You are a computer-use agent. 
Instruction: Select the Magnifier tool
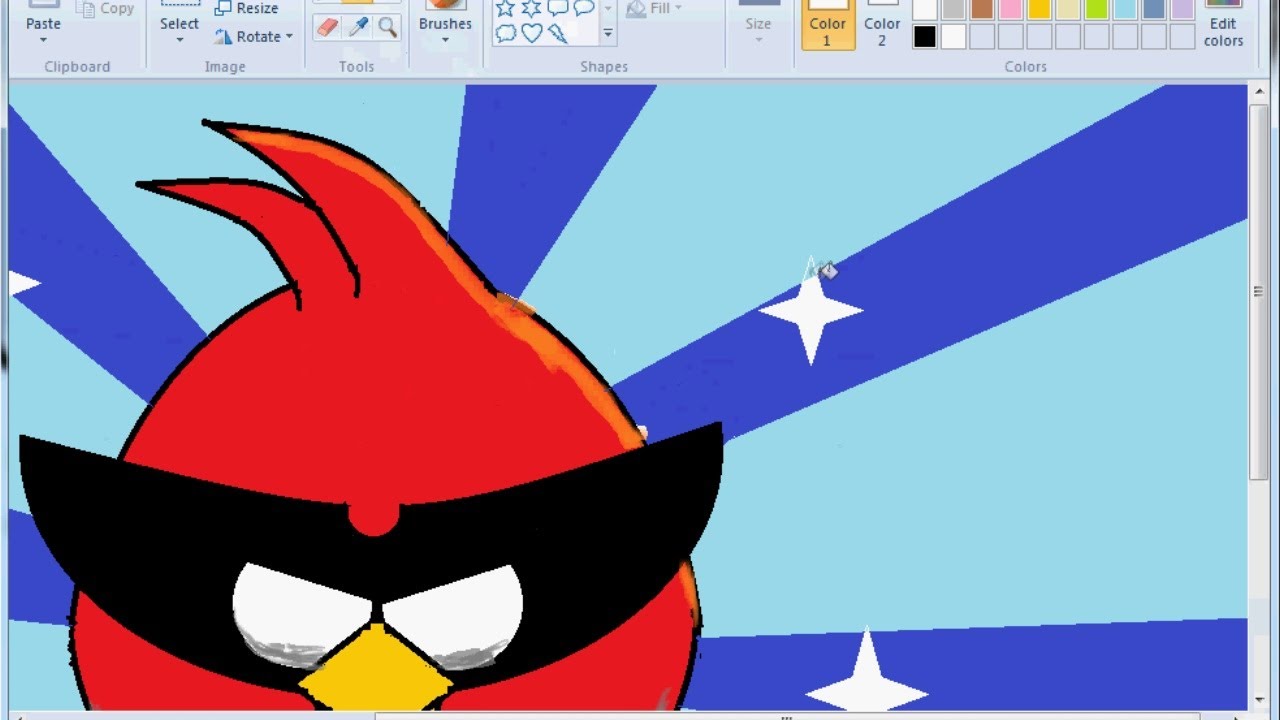click(x=388, y=28)
